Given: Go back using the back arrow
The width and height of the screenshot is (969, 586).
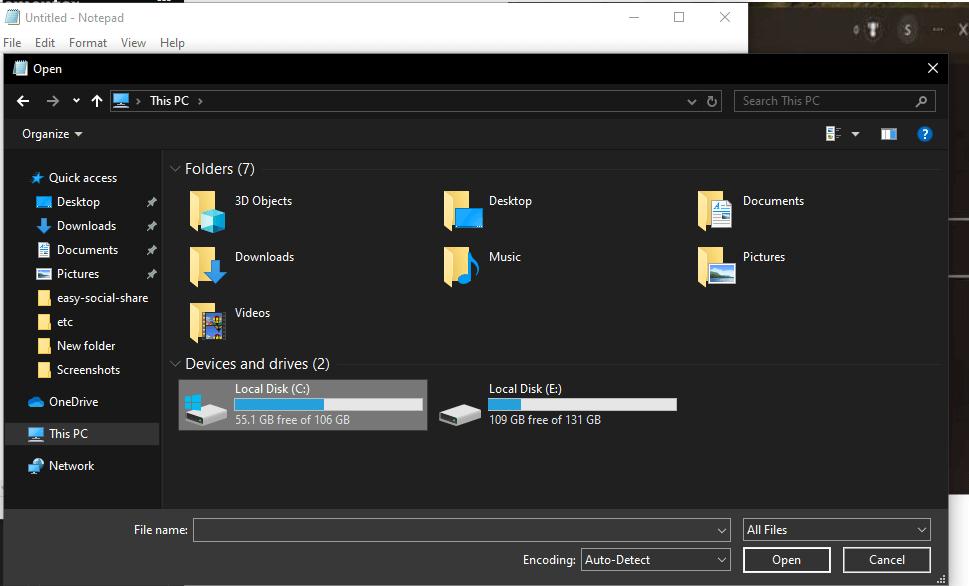Looking at the screenshot, I should [23, 101].
